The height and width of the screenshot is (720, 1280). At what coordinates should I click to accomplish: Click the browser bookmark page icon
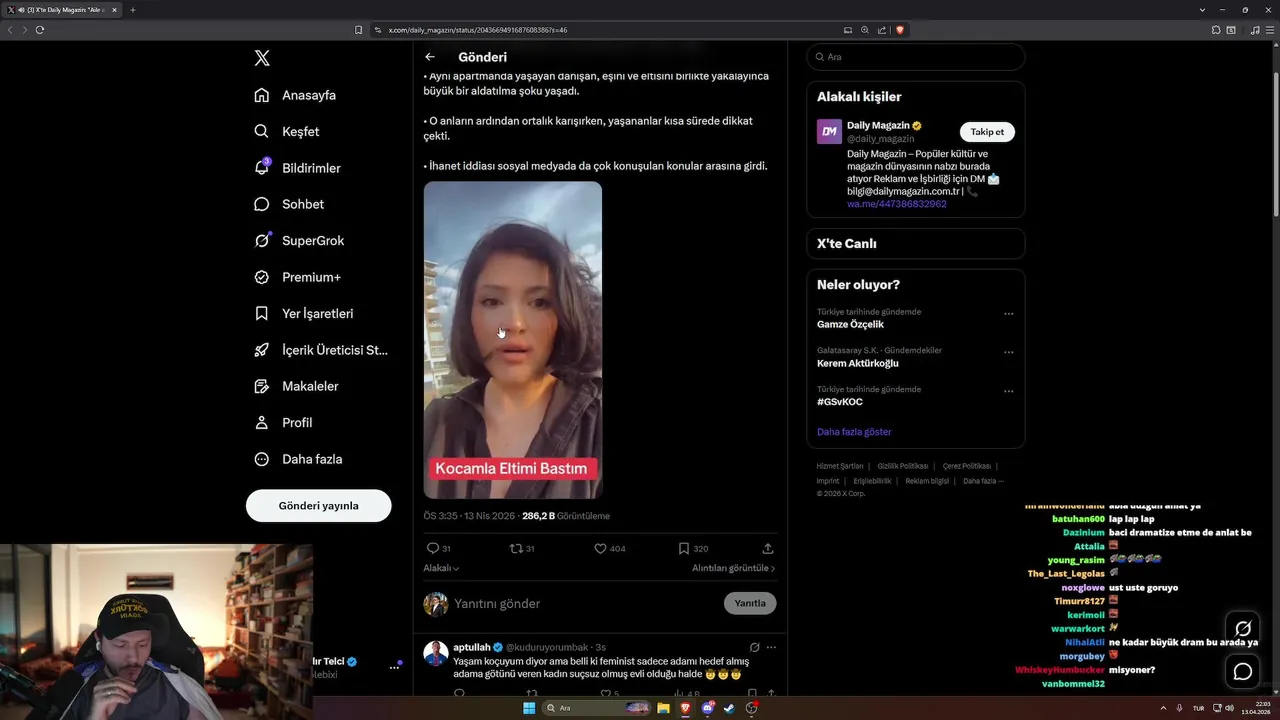pos(358,30)
